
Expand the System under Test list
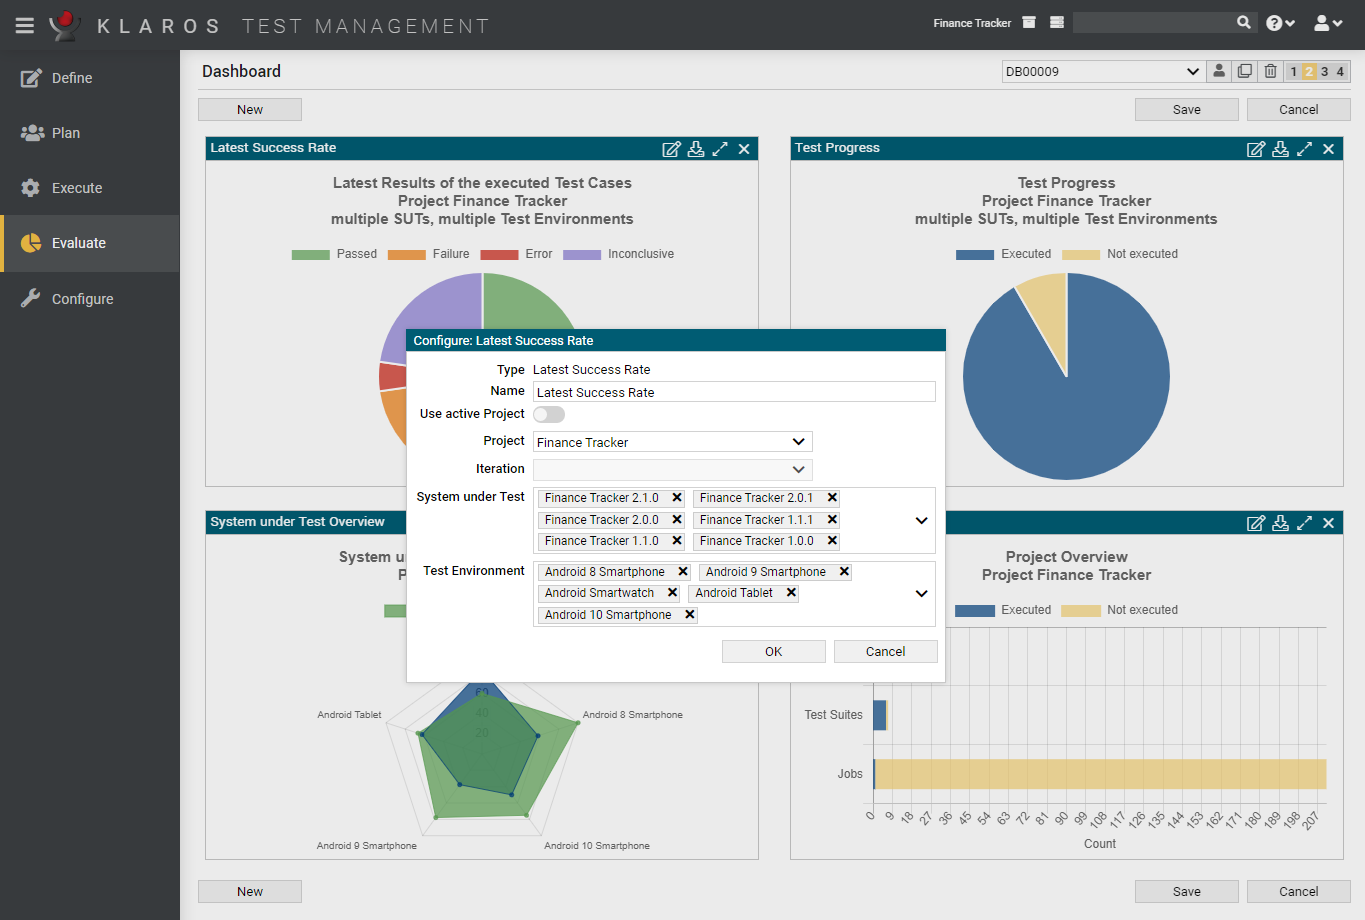tap(921, 520)
